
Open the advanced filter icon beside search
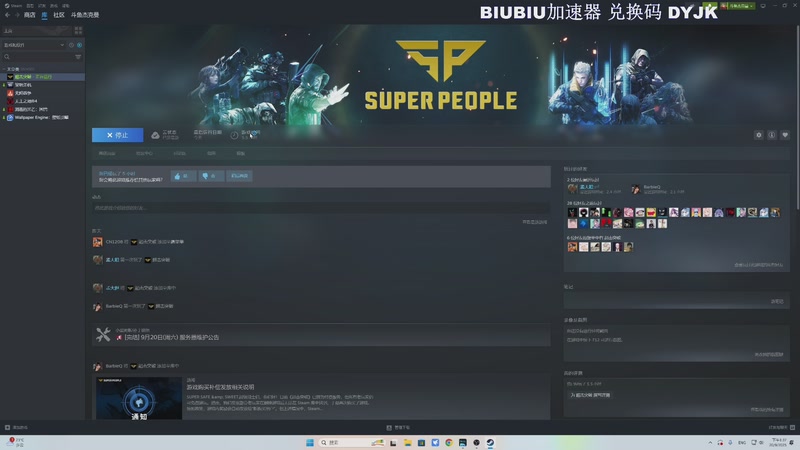pos(78,57)
